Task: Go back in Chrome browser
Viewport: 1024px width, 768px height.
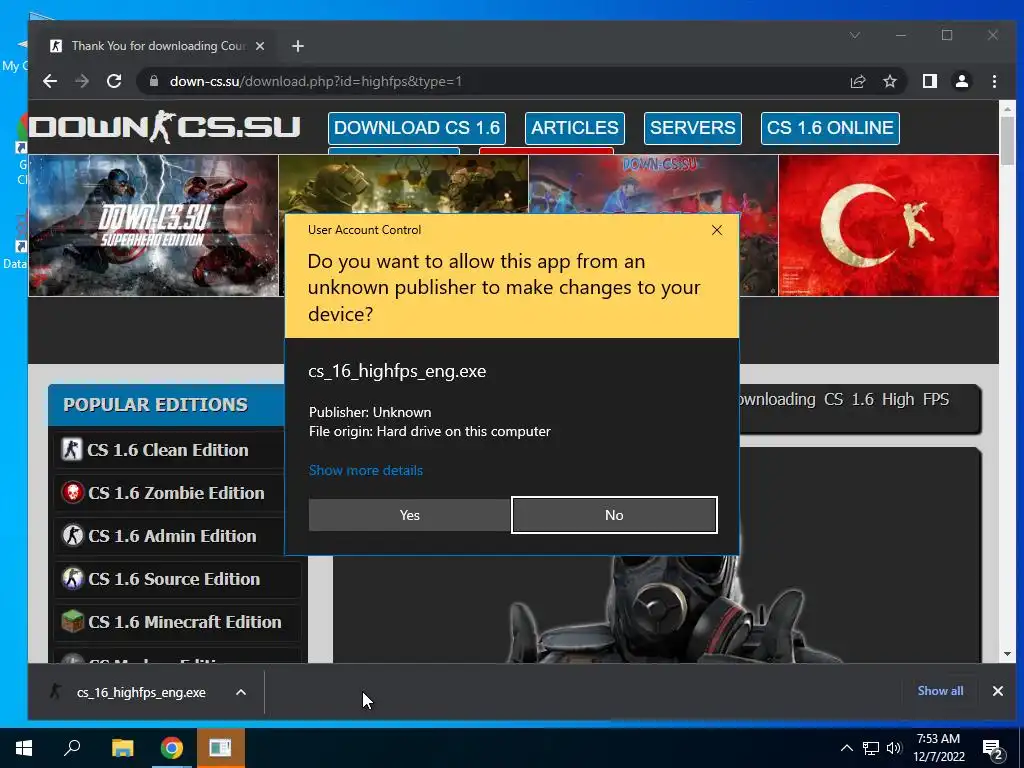Action: (x=50, y=81)
